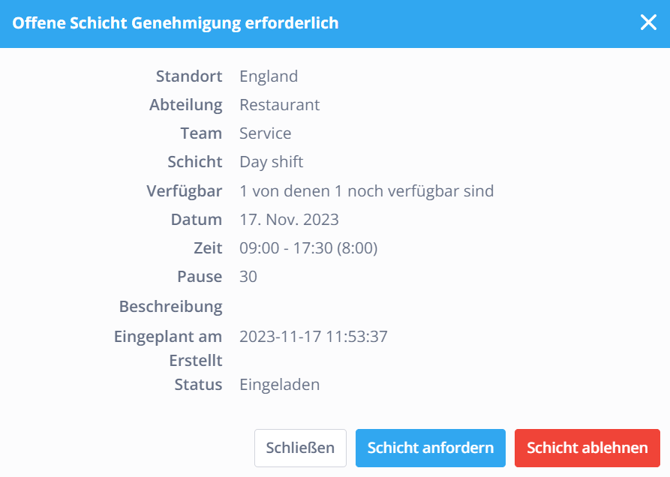Image resolution: width=670 pixels, height=477 pixels.
Task: Click the dialog title Offene Schicht Genehmigung erforderlich
Action: pos(175,23)
